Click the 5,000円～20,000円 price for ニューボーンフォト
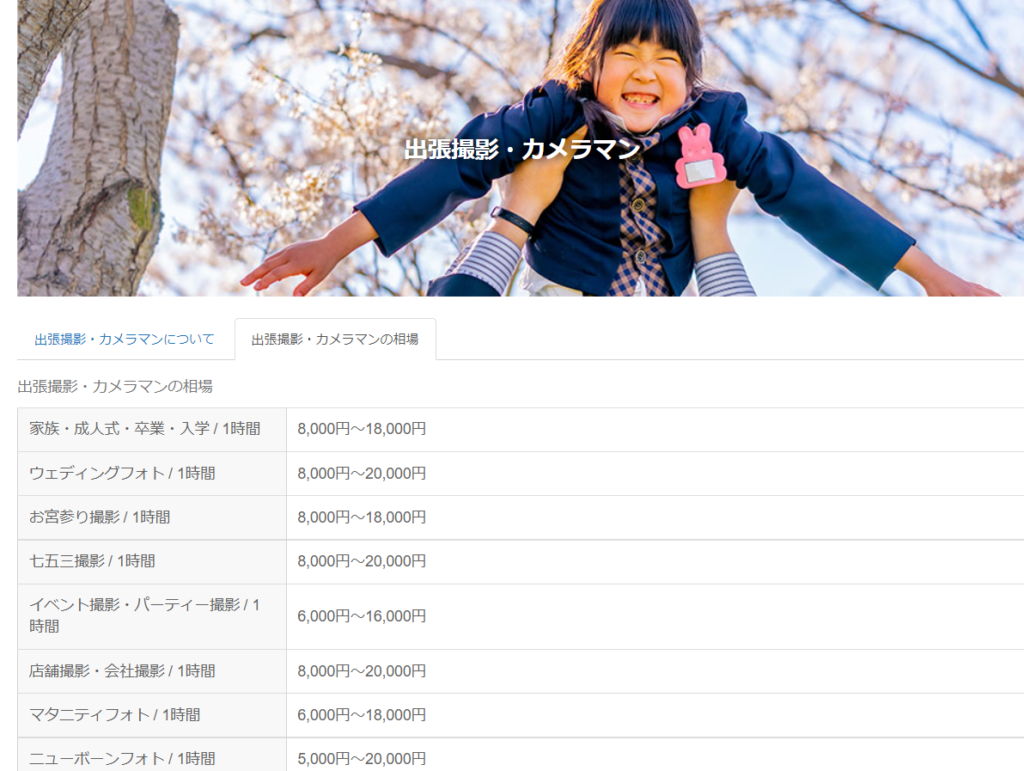 (362, 759)
